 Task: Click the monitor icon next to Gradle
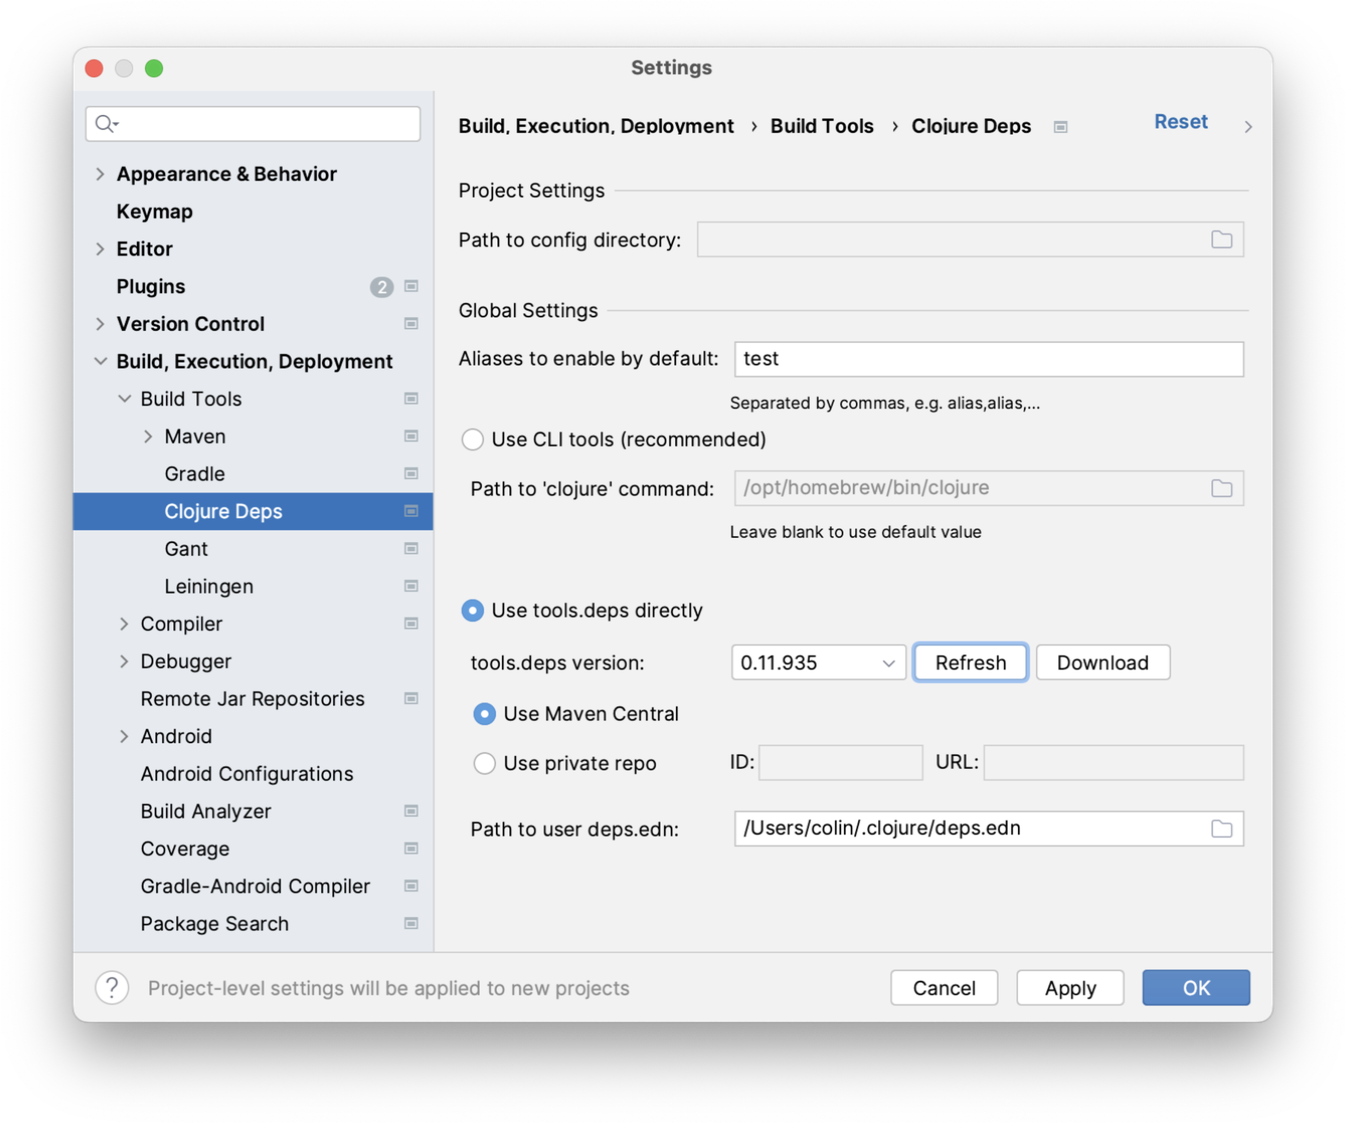pos(411,473)
